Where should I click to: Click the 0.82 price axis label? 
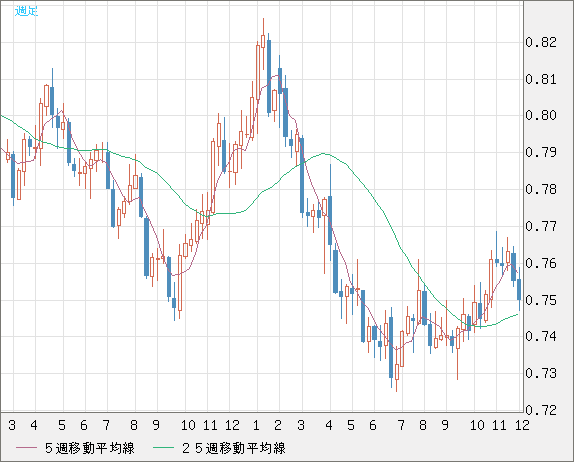(541, 42)
